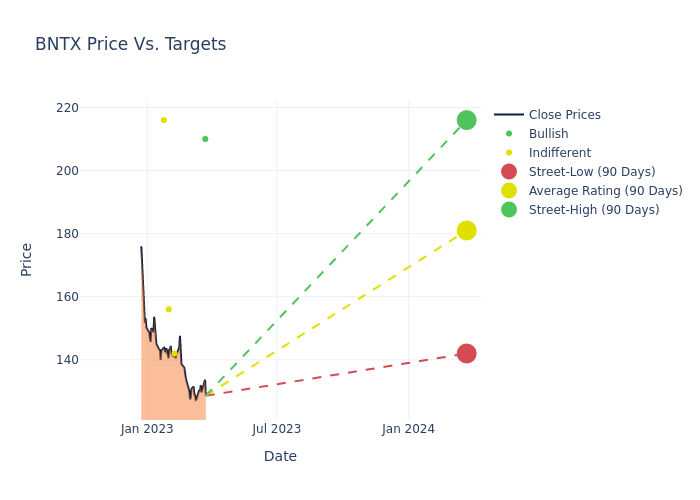Image resolution: width=700 pixels, height=500 pixels.
Task: Click the large yellow Average Rating marker on the chart
Action: [466, 231]
